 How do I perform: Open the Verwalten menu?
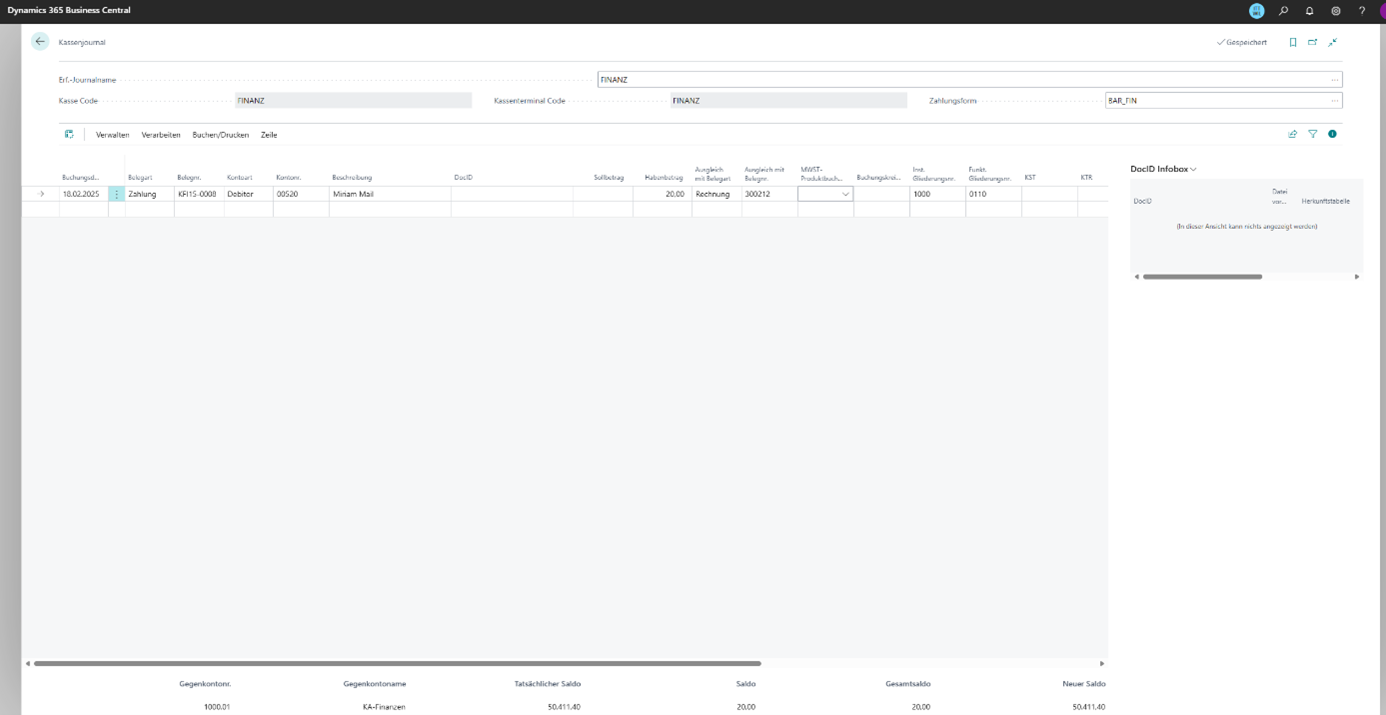[x=112, y=135]
